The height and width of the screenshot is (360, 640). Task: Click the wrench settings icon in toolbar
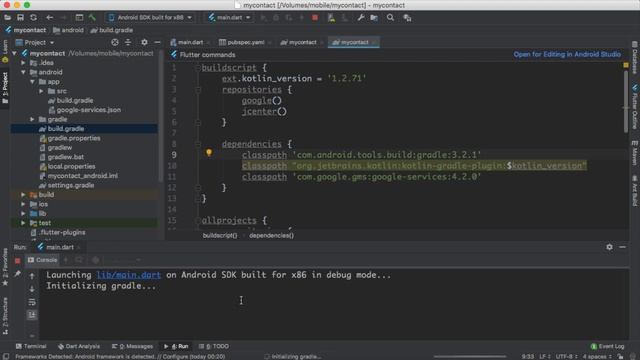(x=361, y=18)
